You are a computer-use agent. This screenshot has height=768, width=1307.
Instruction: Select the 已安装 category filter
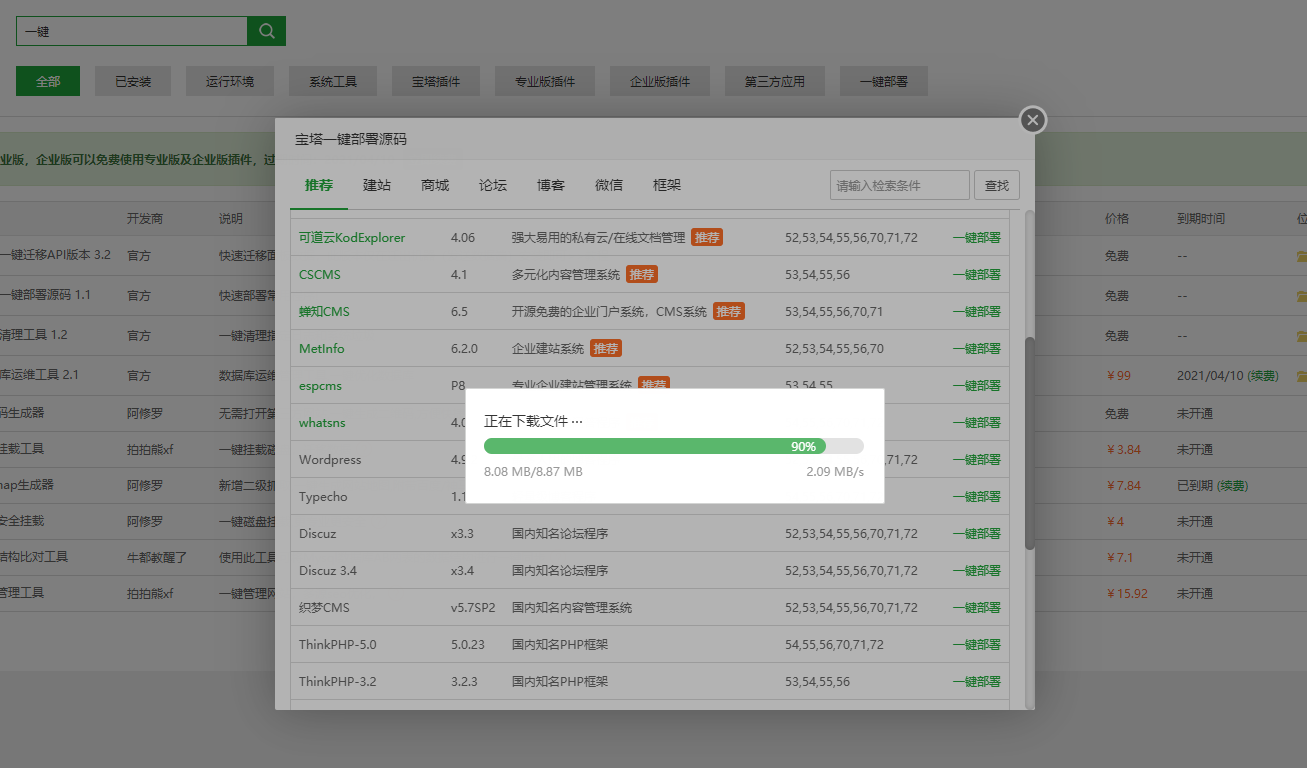133,82
